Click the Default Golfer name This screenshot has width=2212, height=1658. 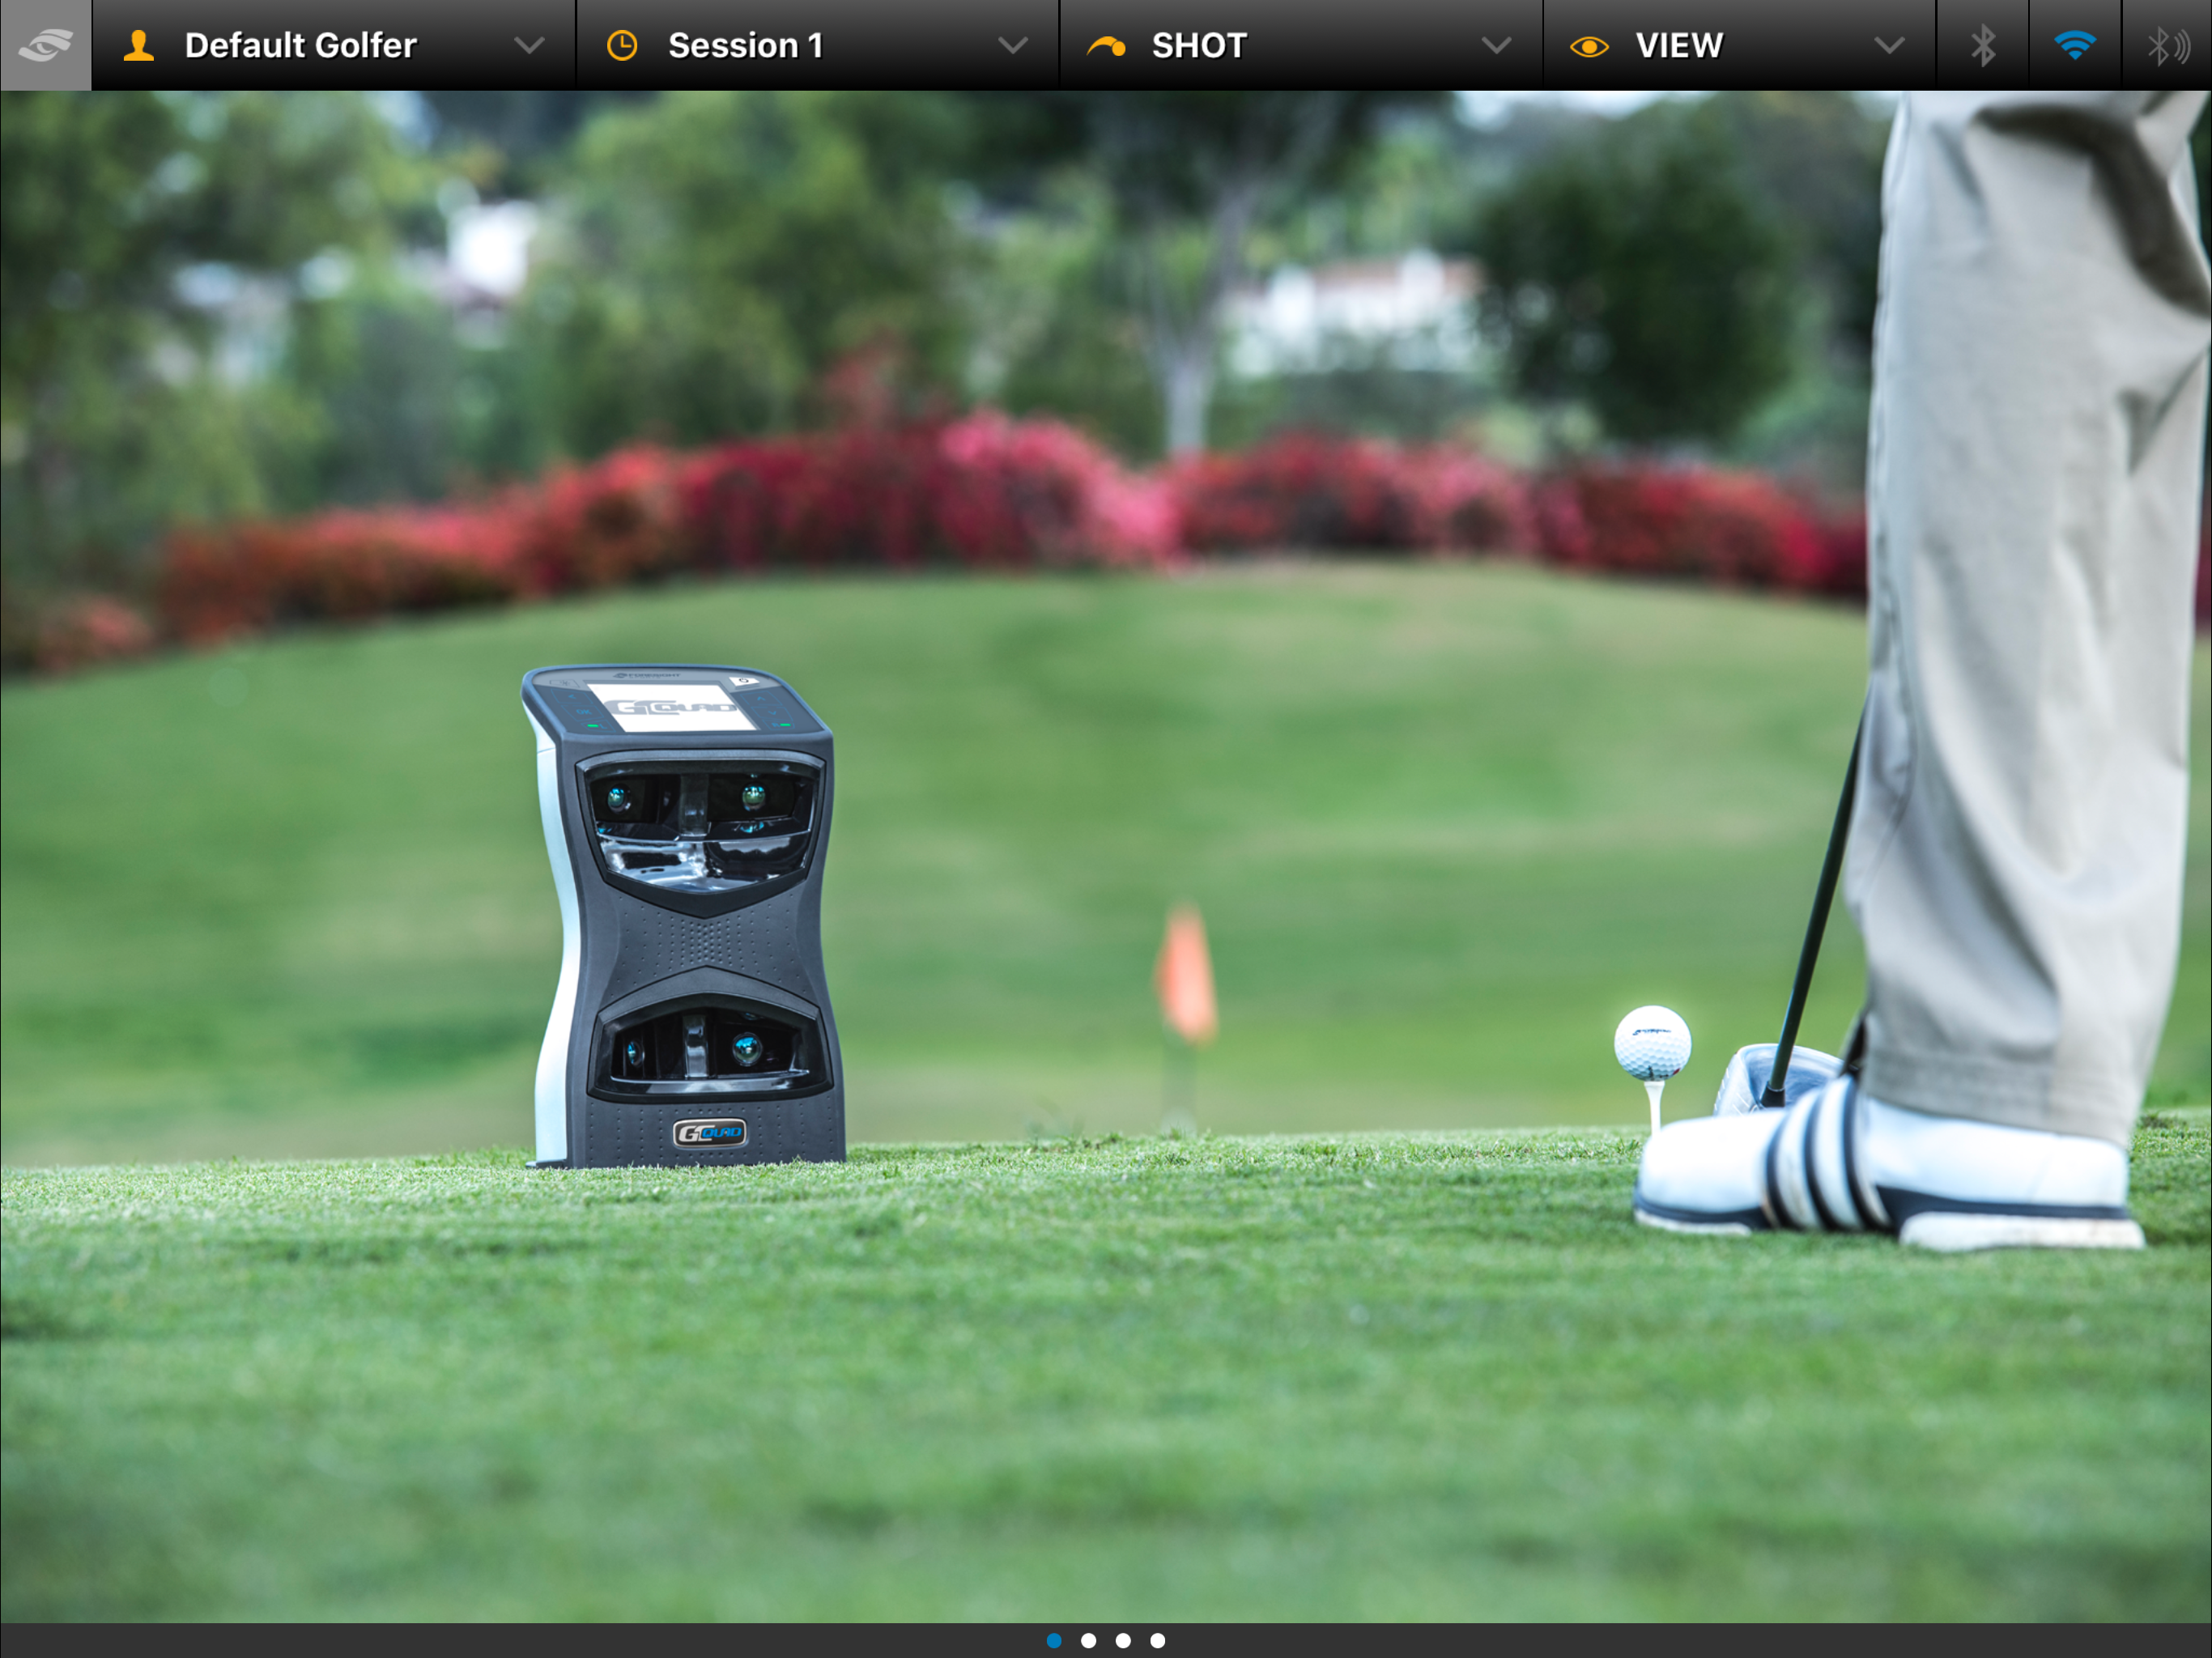300,45
